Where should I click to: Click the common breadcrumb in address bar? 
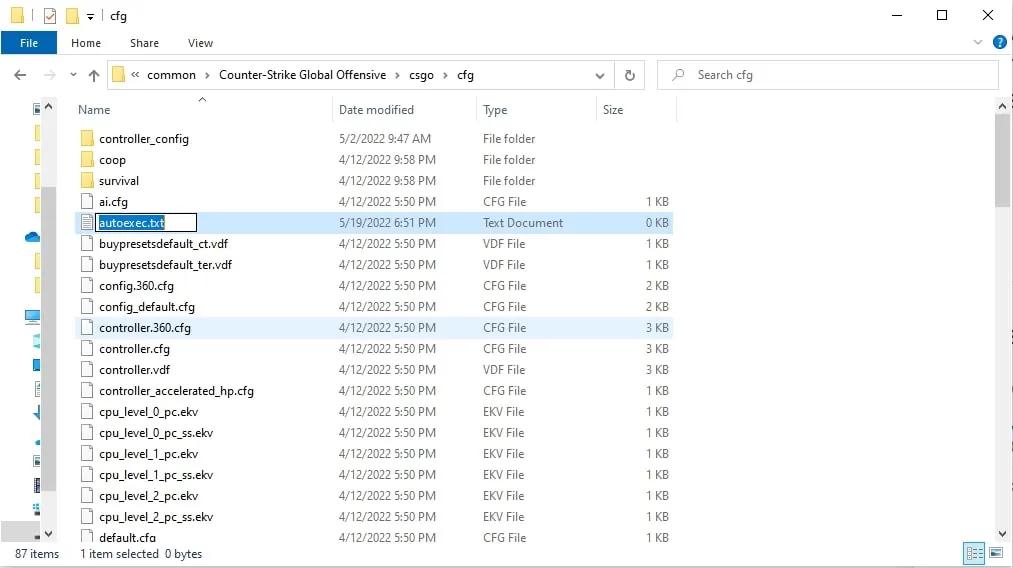point(171,75)
